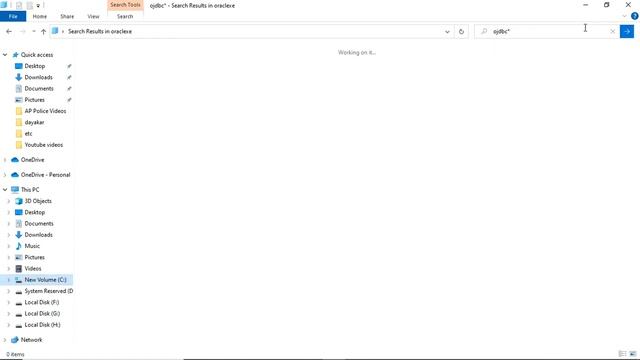Open Documents under This PC
Image resolution: width=640 pixels, height=360 pixels.
(39, 224)
